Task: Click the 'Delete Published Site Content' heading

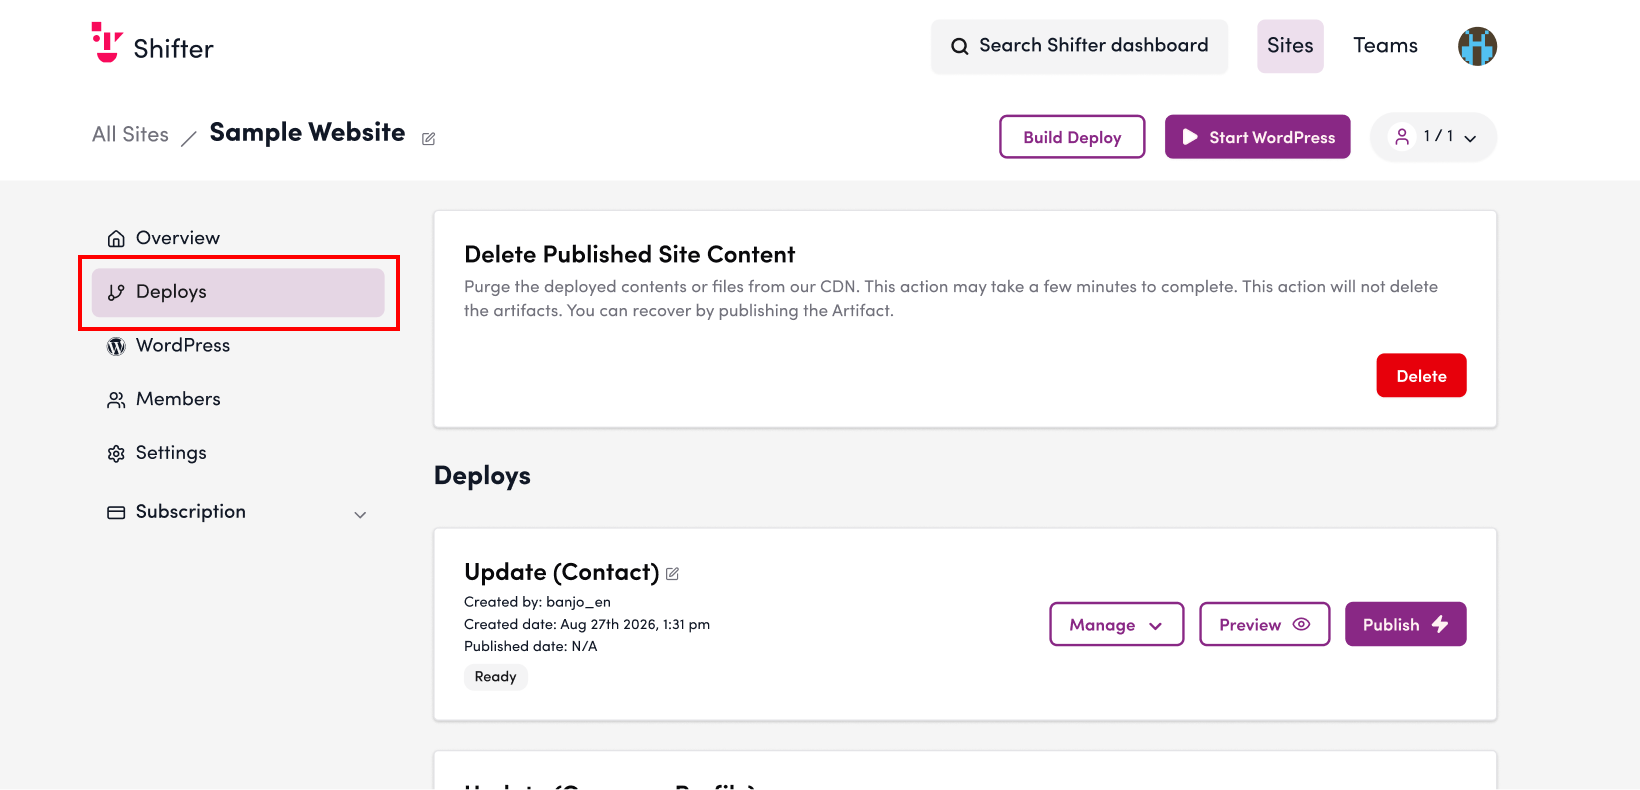Action: [x=629, y=254]
